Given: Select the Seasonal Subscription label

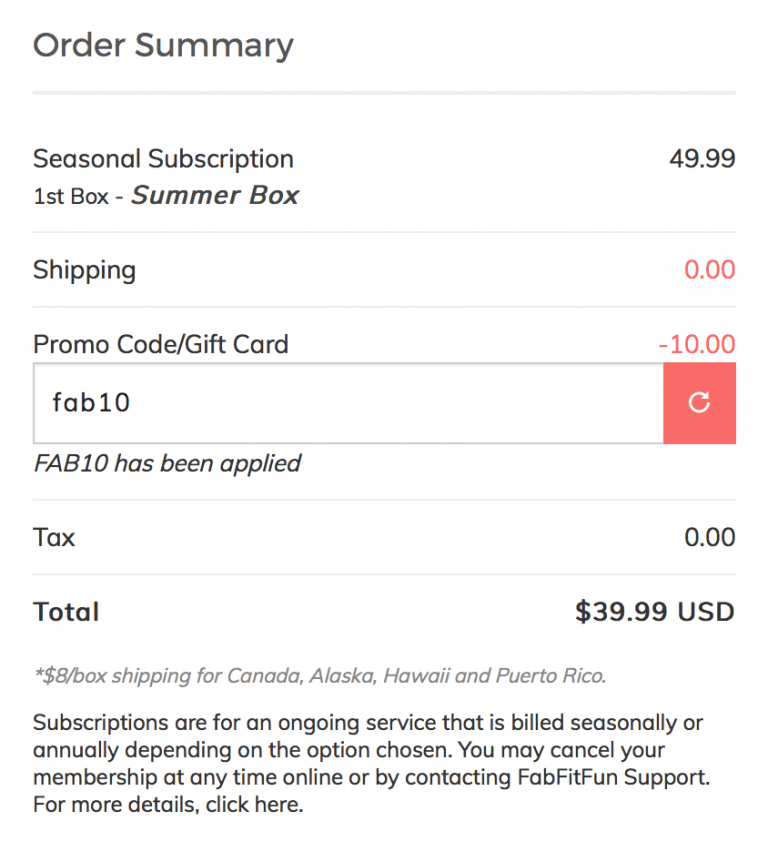Looking at the screenshot, I should (x=163, y=159).
